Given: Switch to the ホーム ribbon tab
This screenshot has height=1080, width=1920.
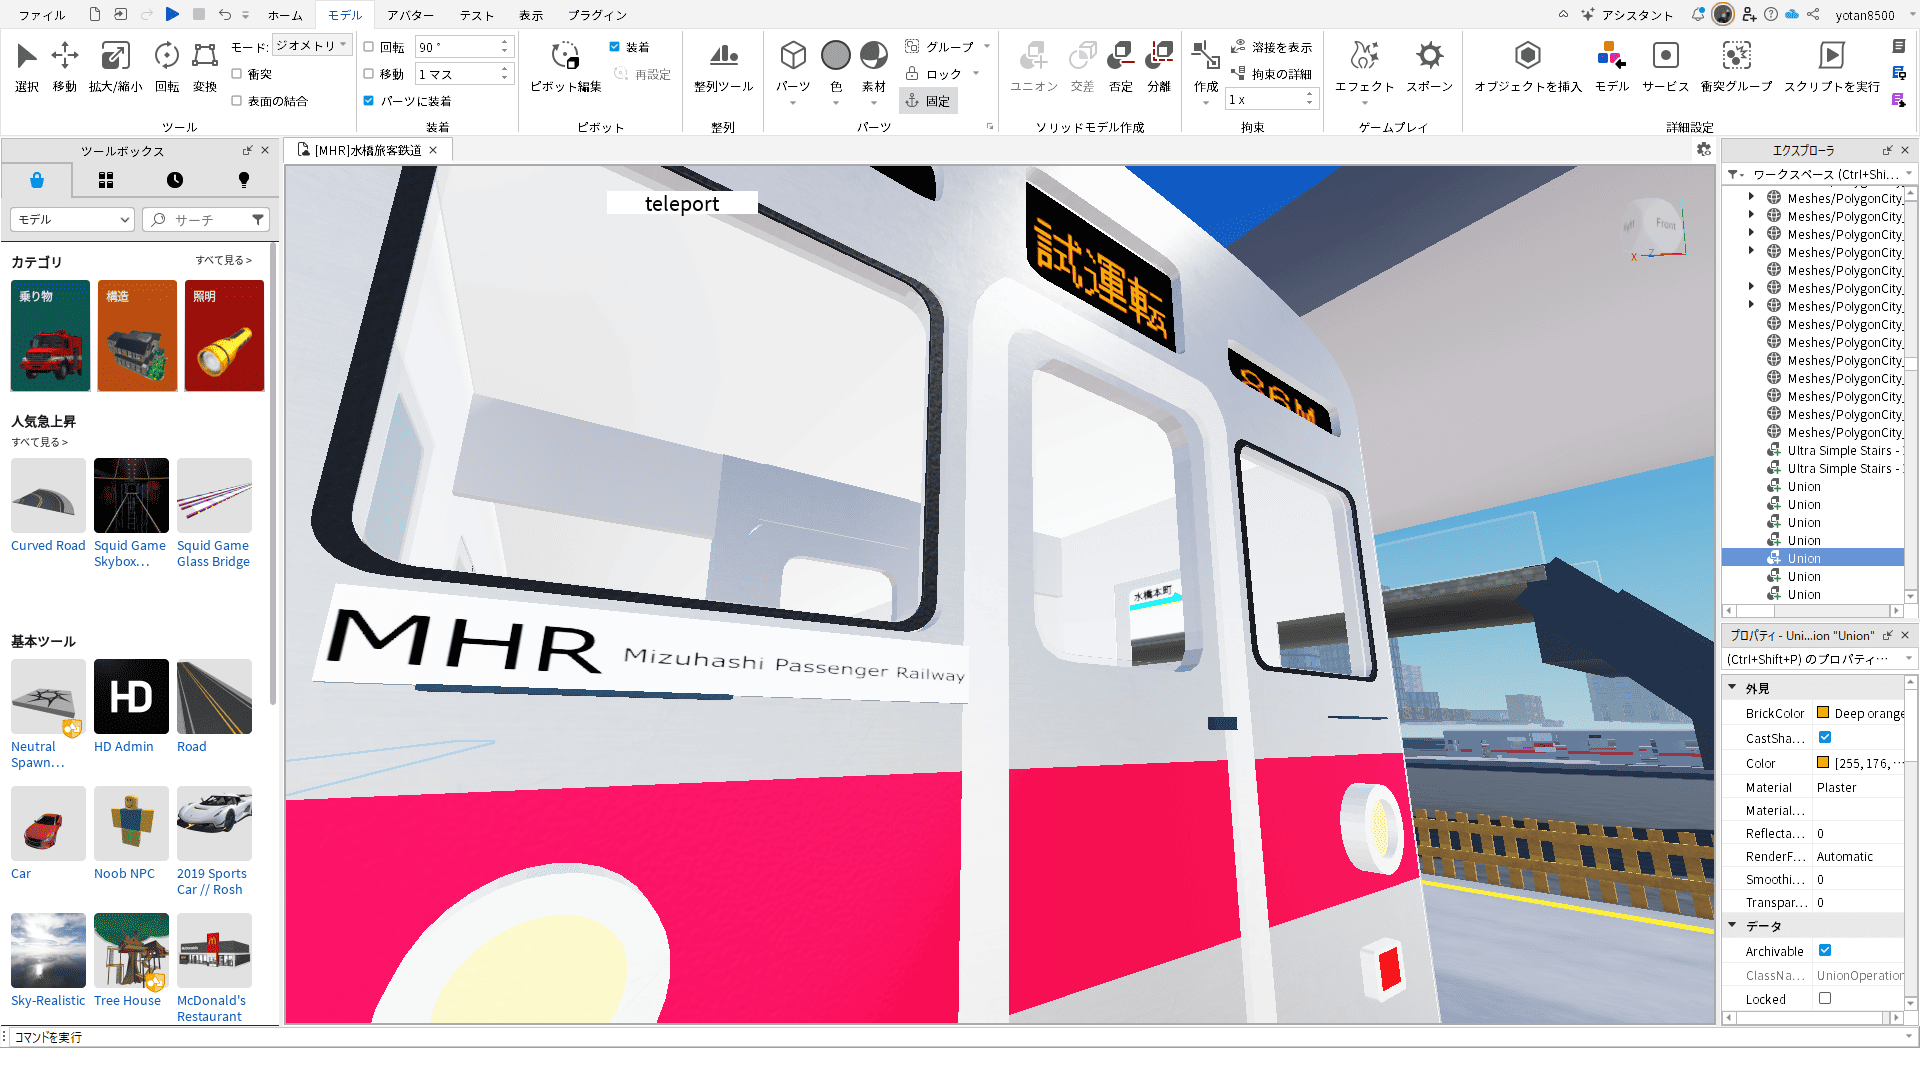Looking at the screenshot, I should [x=285, y=15].
